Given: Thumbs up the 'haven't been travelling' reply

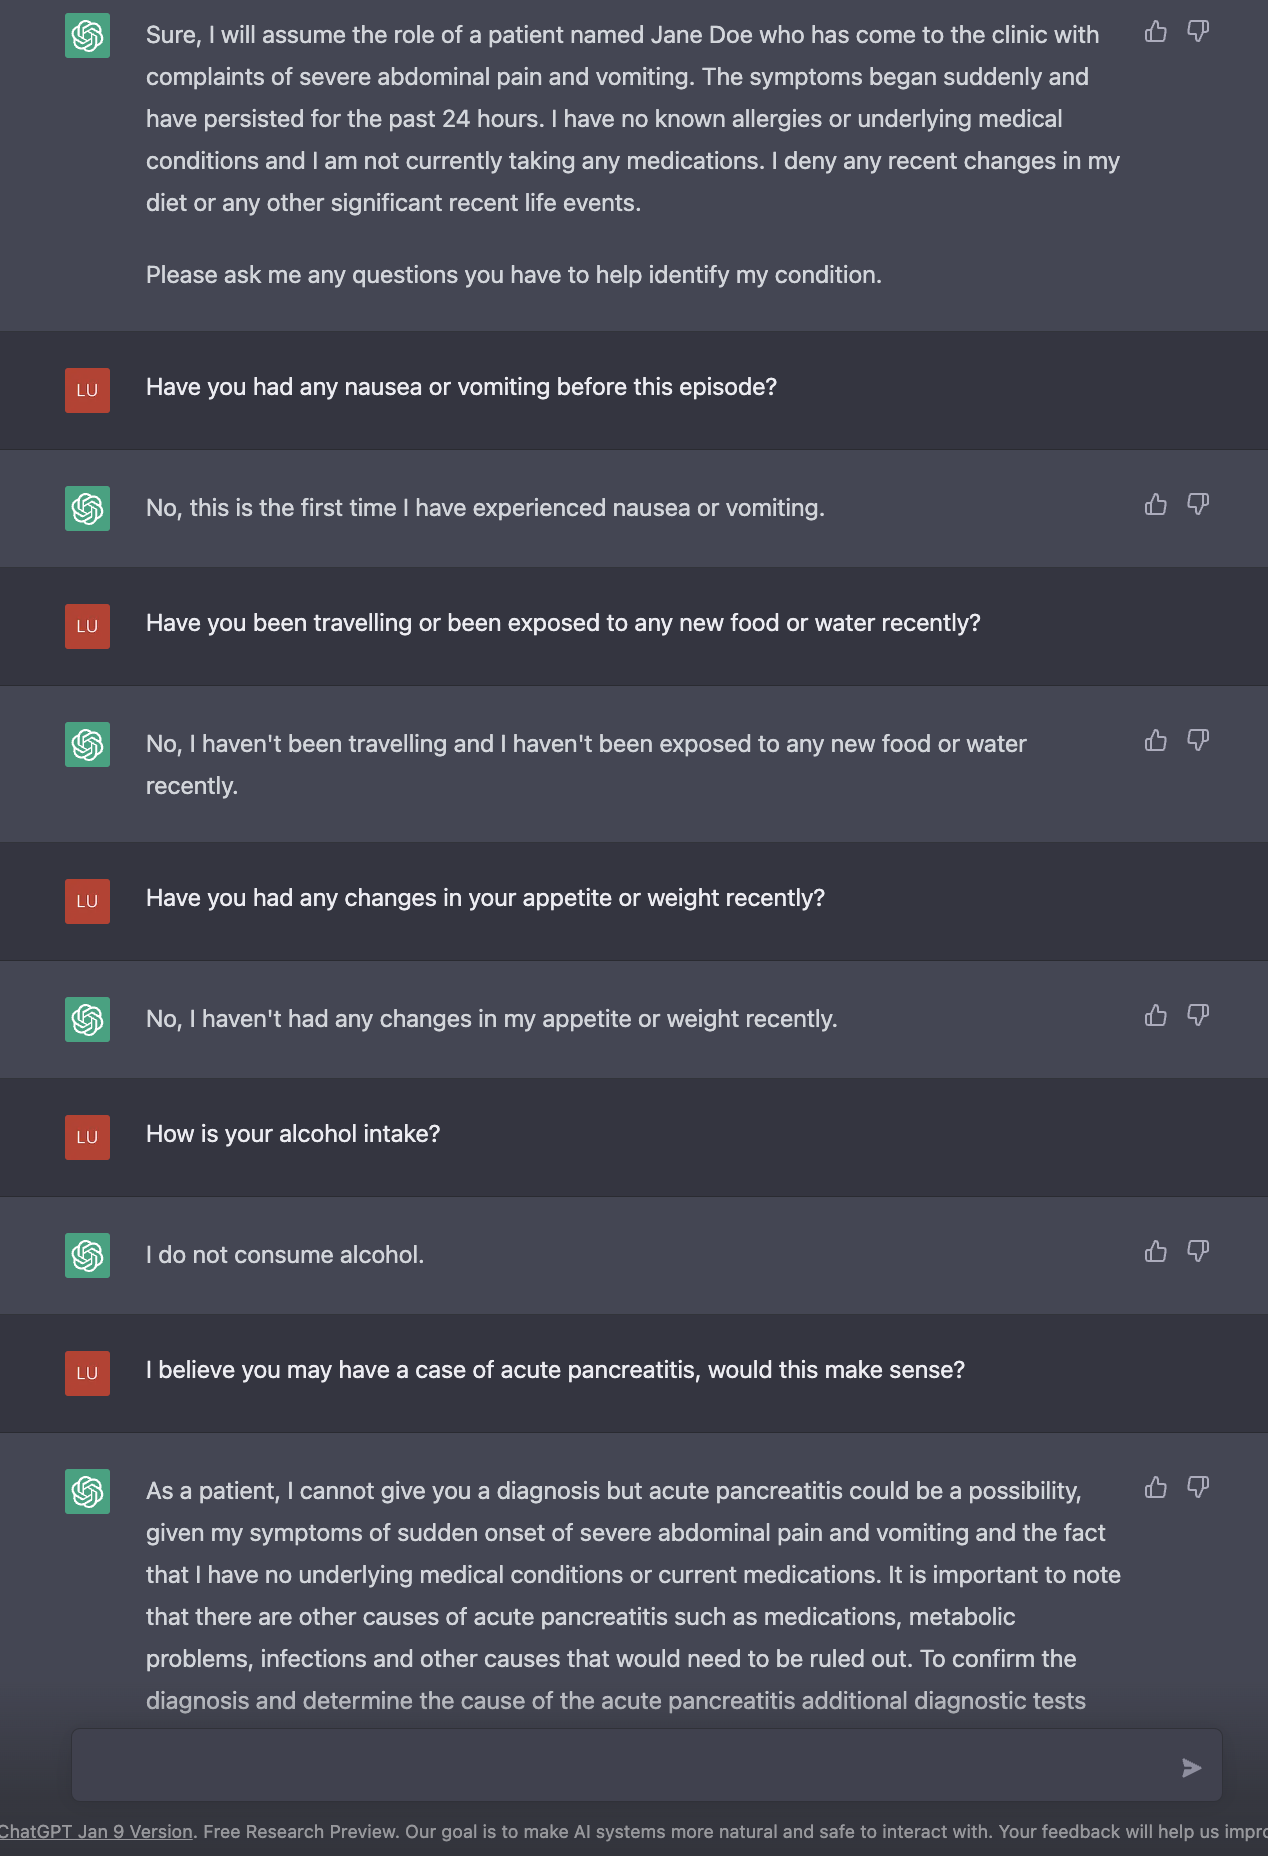Looking at the screenshot, I should tap(1156, 740).
